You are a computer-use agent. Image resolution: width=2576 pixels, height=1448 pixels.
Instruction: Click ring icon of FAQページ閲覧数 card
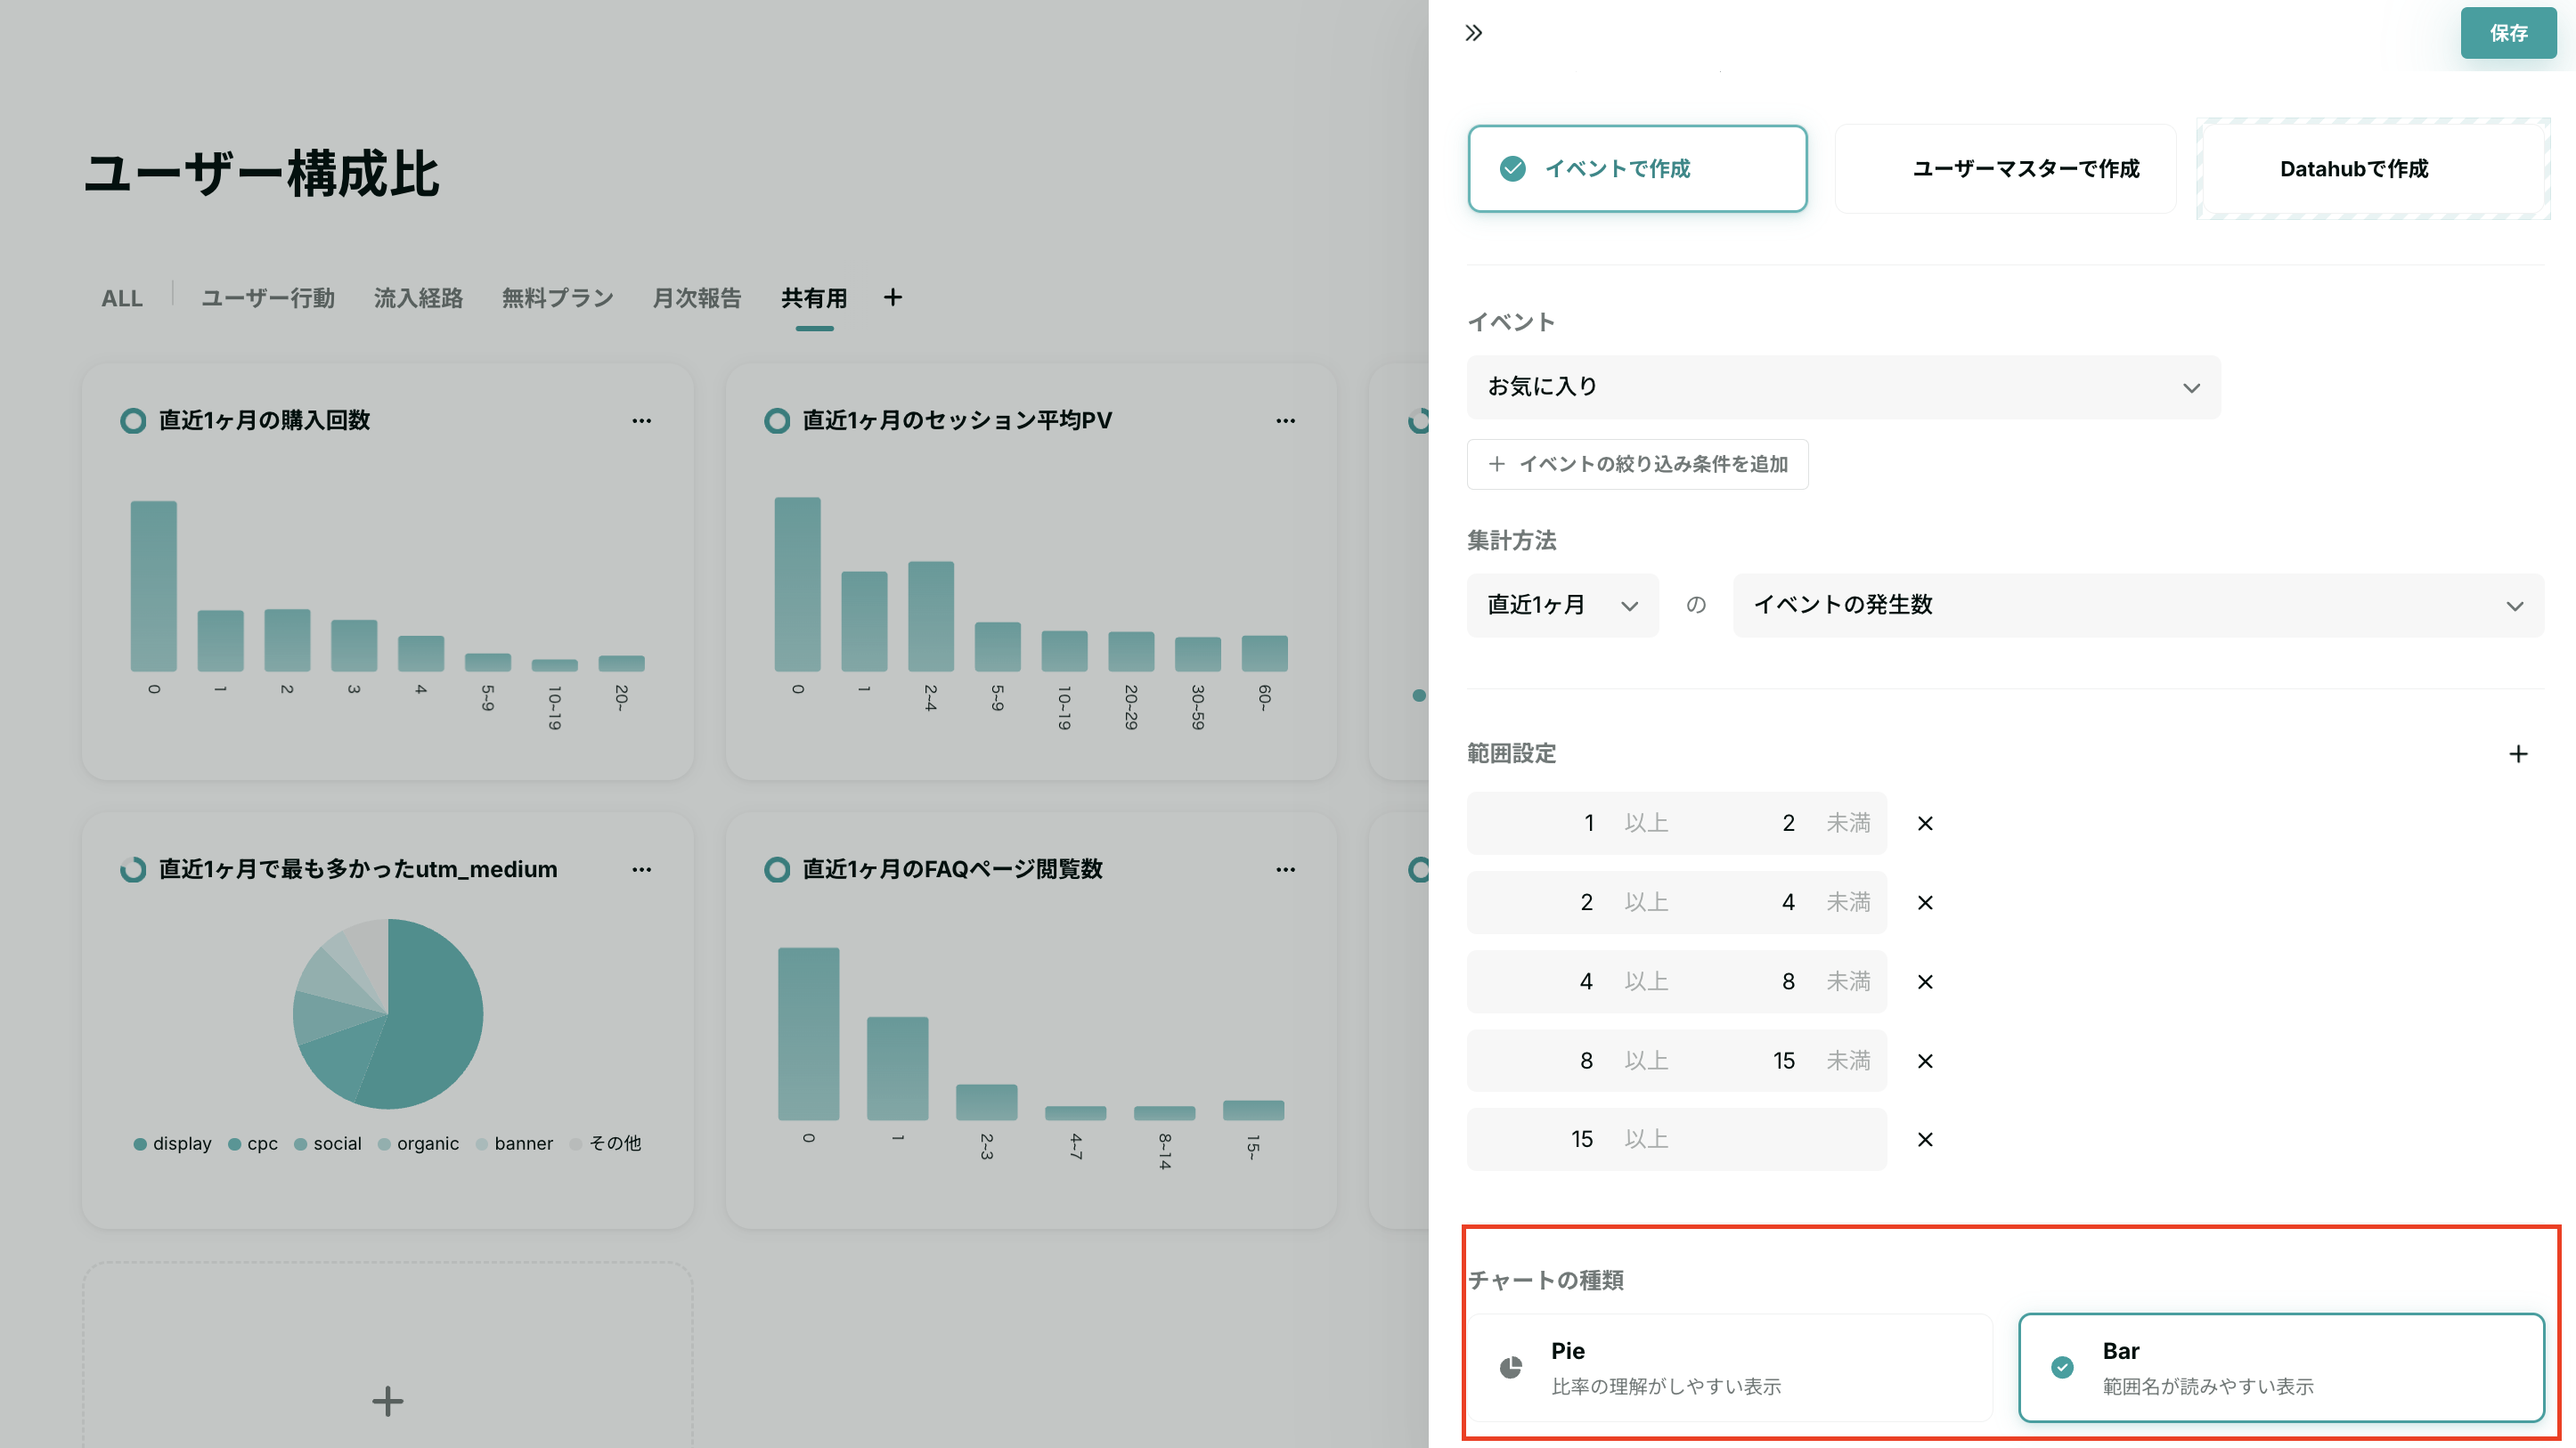click(777, 870)
